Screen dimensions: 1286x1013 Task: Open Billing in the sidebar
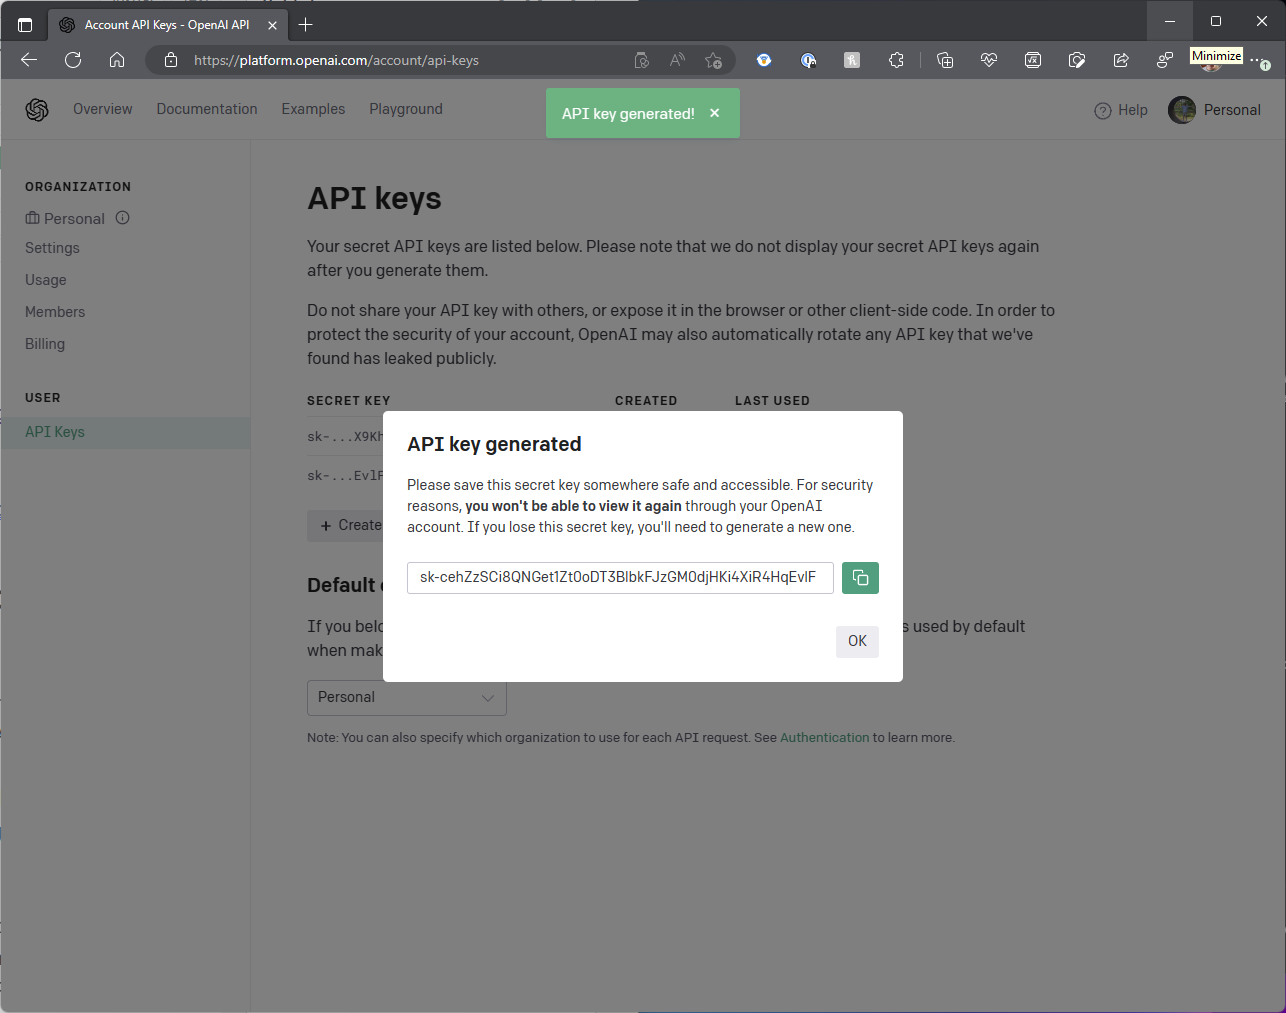[x=45, y=344]
